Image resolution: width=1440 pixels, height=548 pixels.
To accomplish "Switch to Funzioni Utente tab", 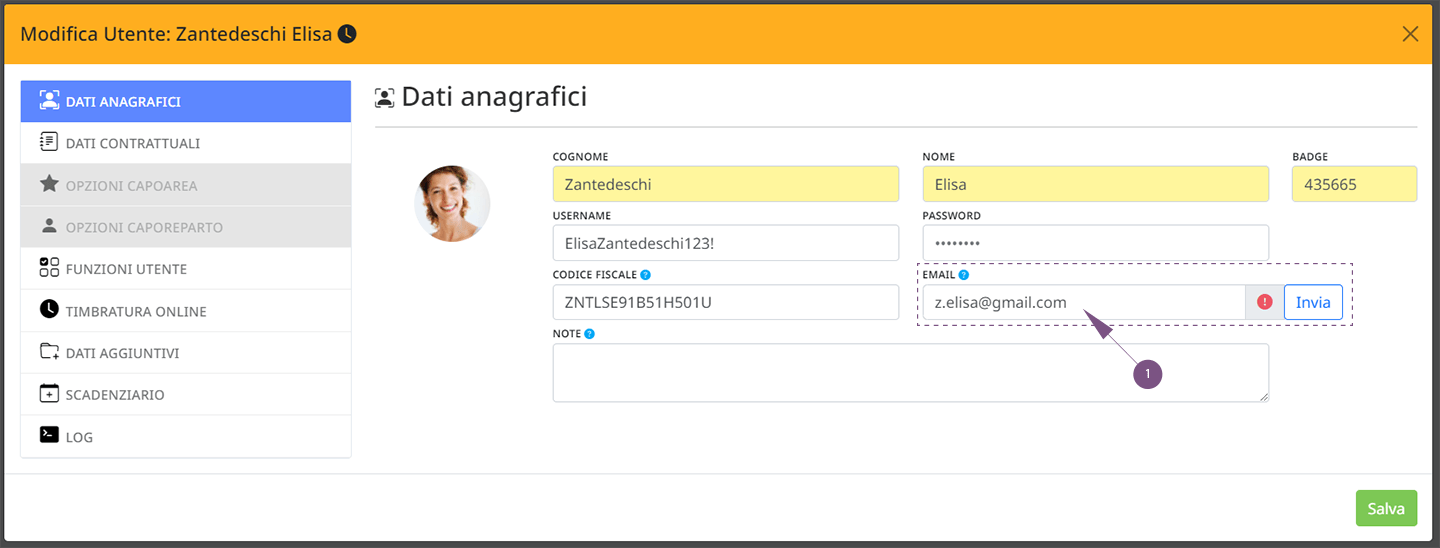I will tap(186, 269).
